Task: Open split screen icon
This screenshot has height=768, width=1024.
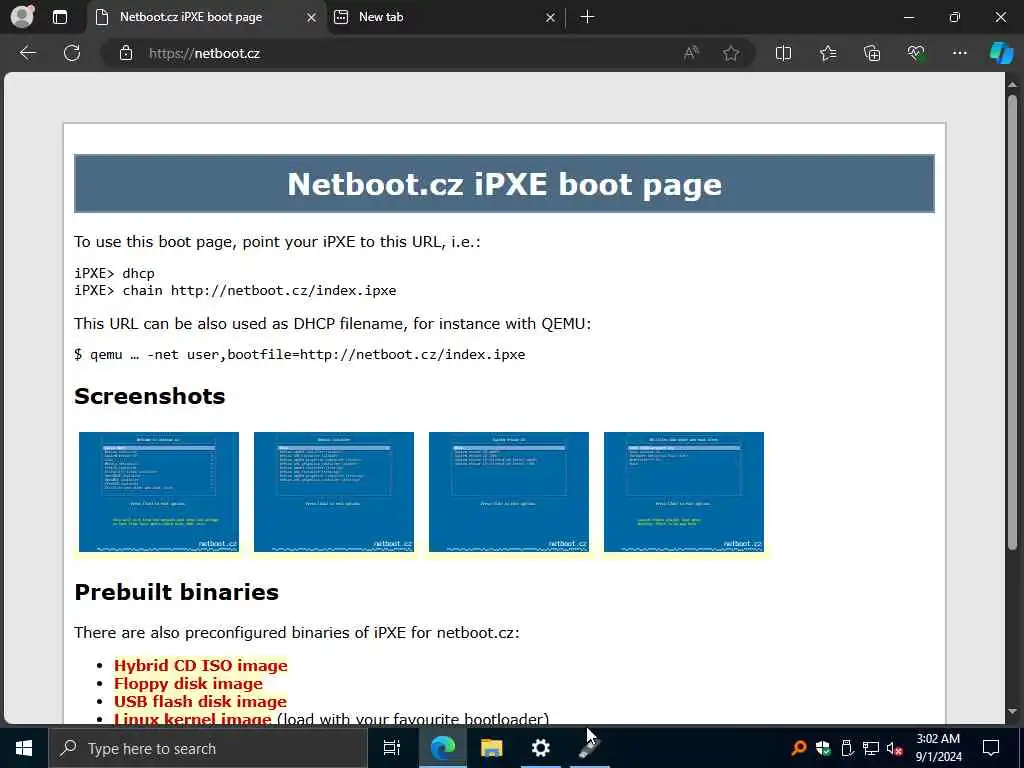Action: point(783,54)
